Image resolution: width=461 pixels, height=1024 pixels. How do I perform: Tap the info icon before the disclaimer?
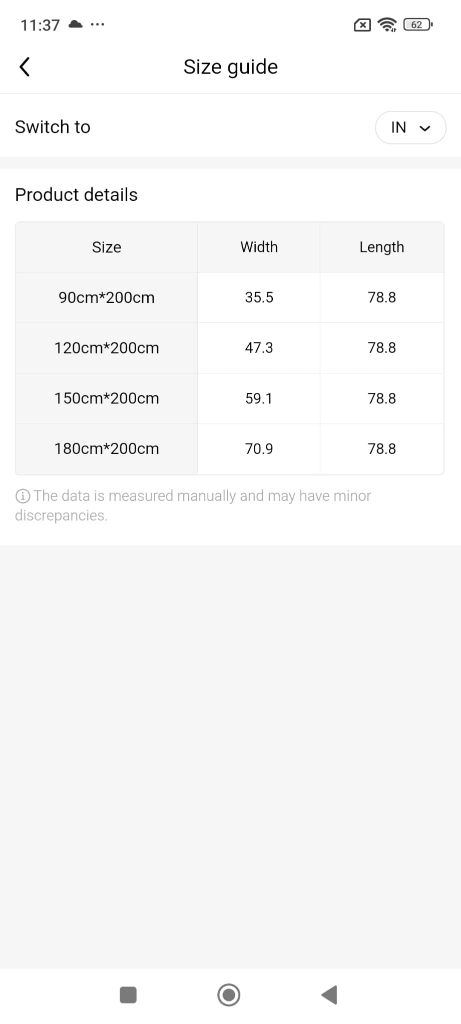click(x=22, y=496)
